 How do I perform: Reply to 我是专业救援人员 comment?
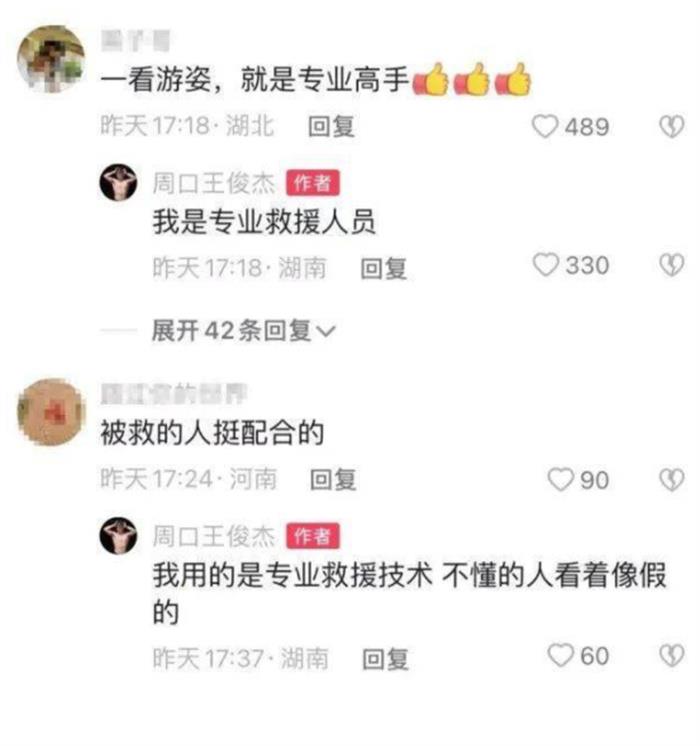(384, 268)
